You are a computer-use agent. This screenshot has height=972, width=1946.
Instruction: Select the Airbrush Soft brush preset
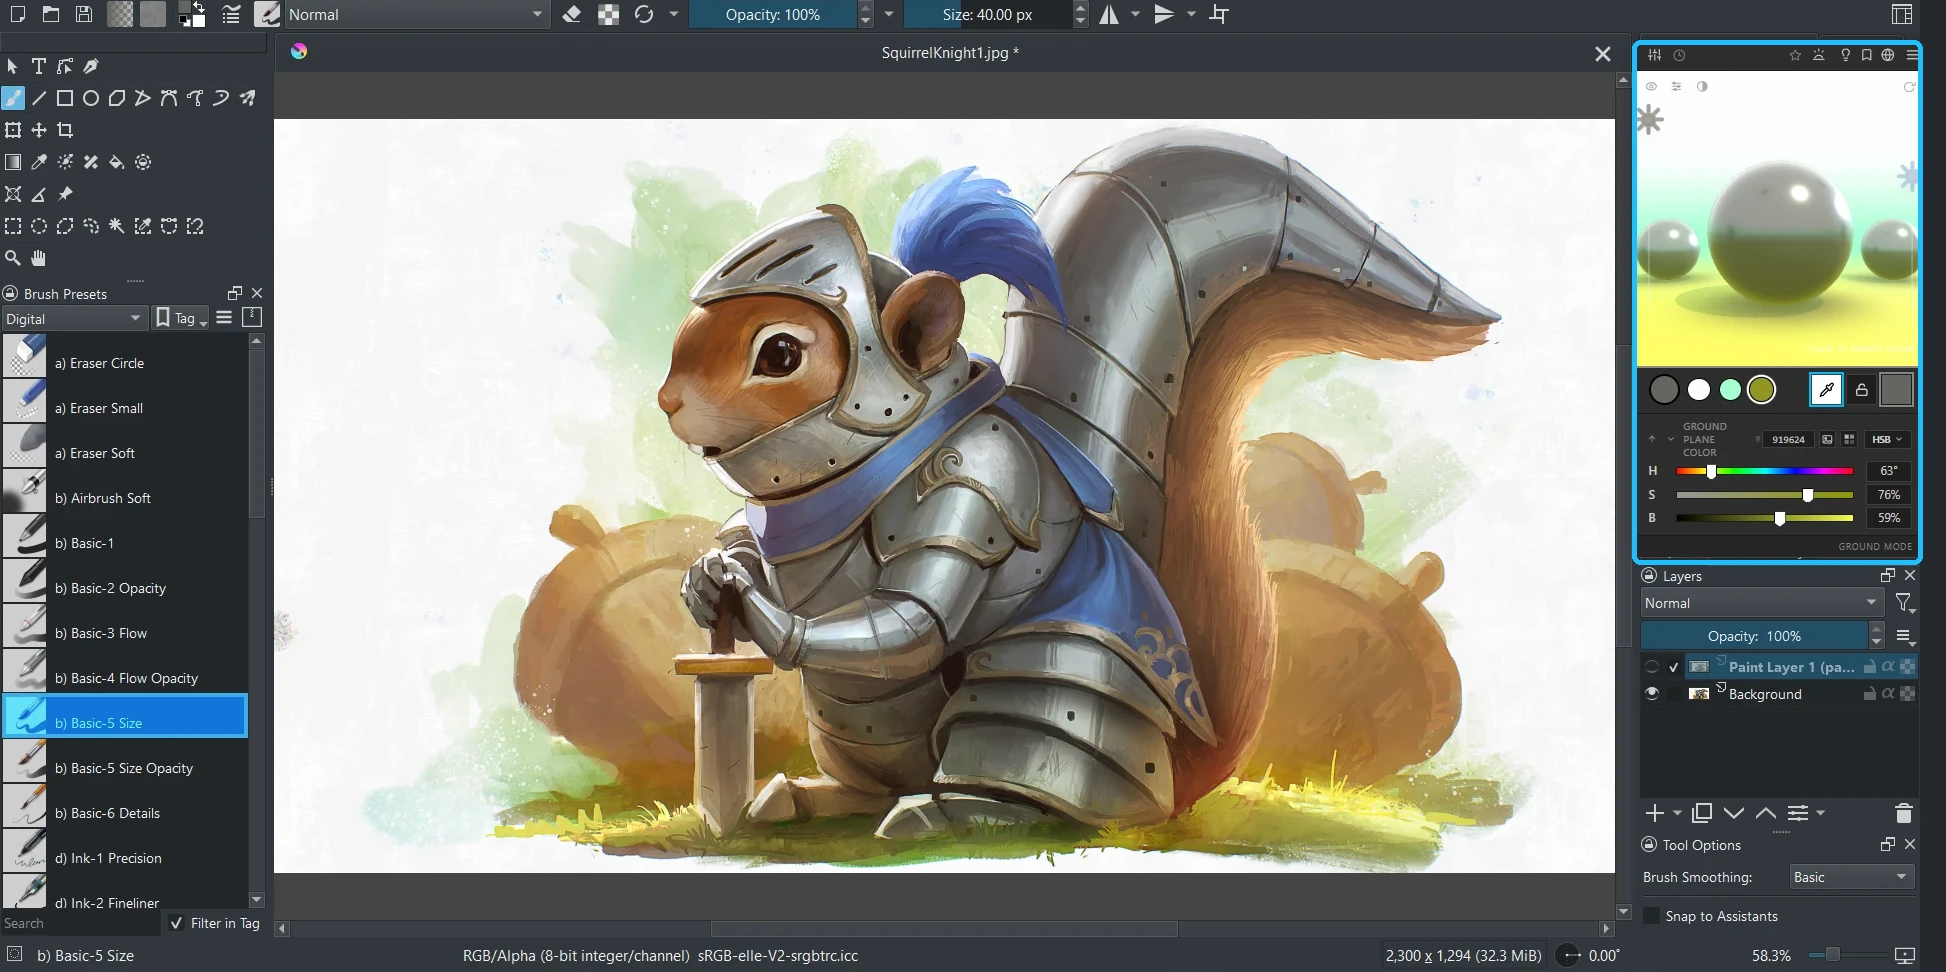point(124,498)
